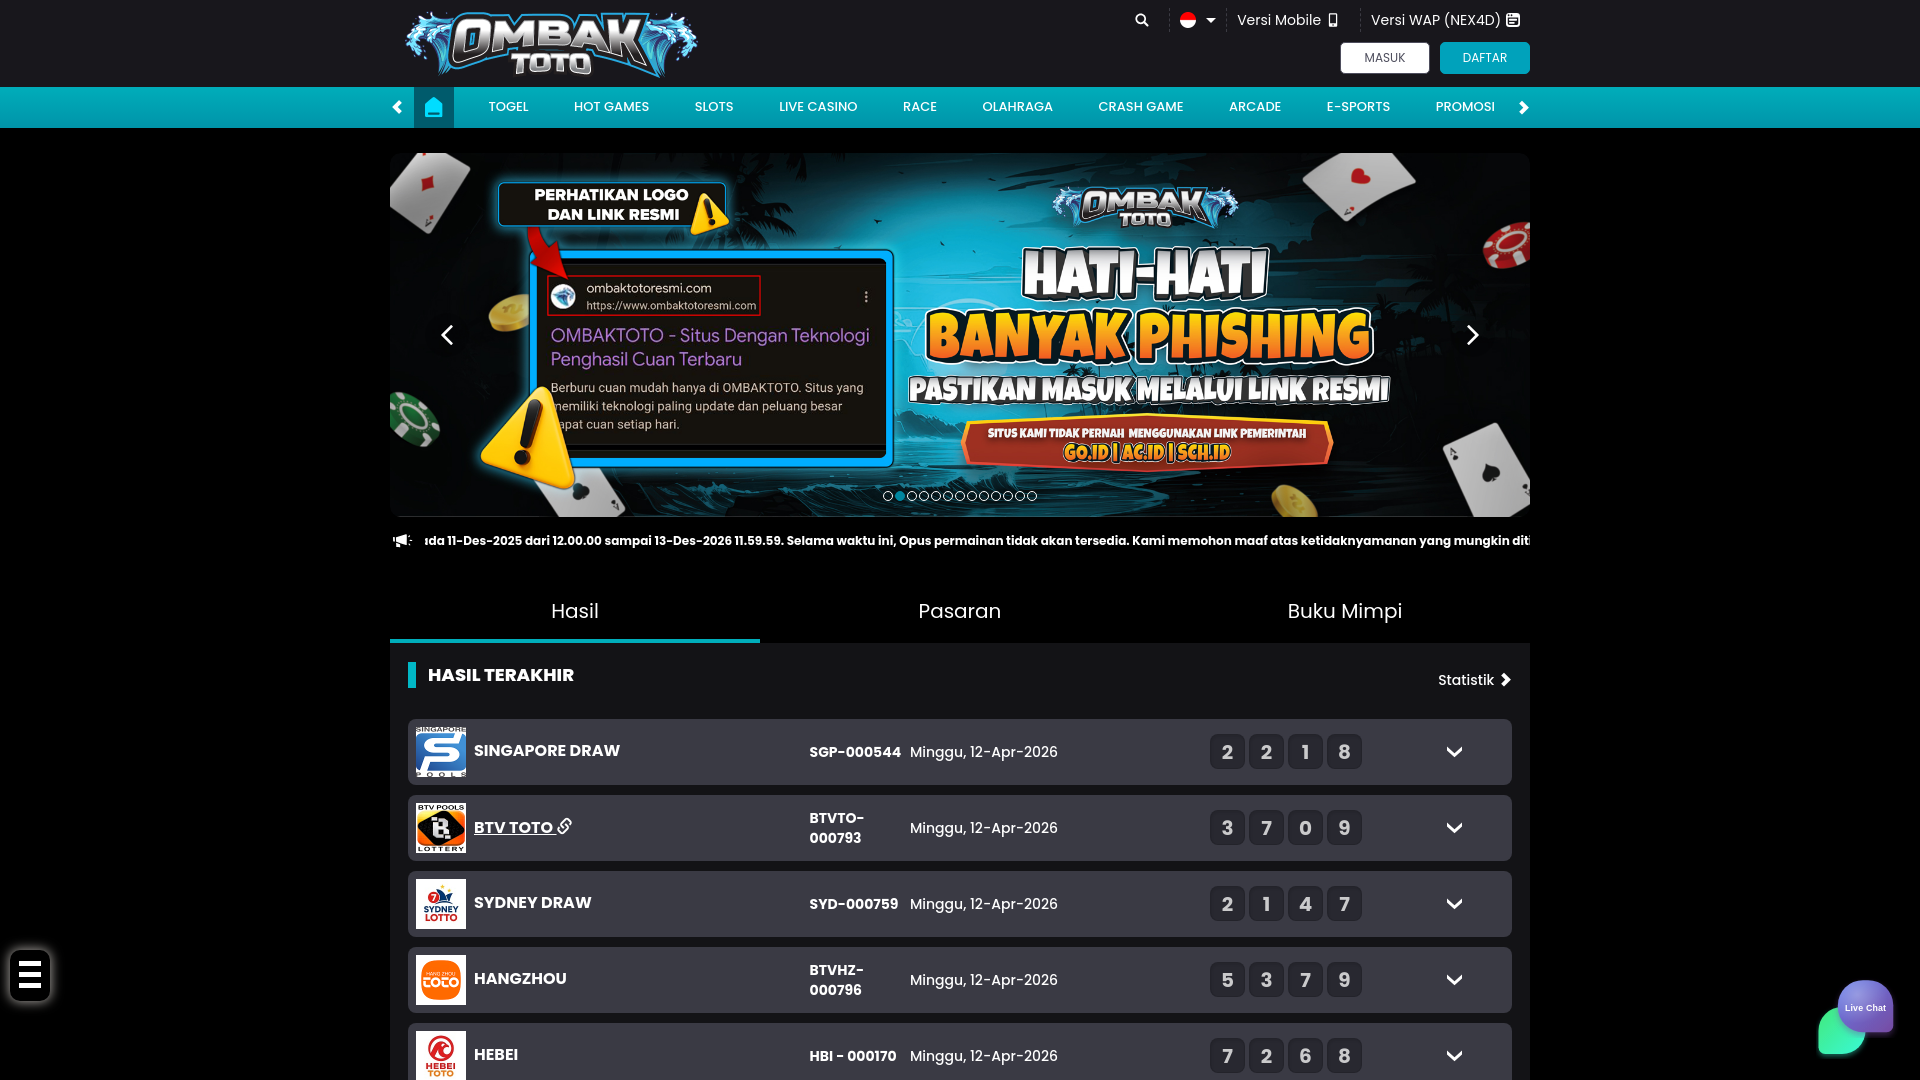This screenshot has width=1920, height=1080.
Task: Expand the BTV TOTO result row
Action: pyautogui.click(x=1454, y=828)
